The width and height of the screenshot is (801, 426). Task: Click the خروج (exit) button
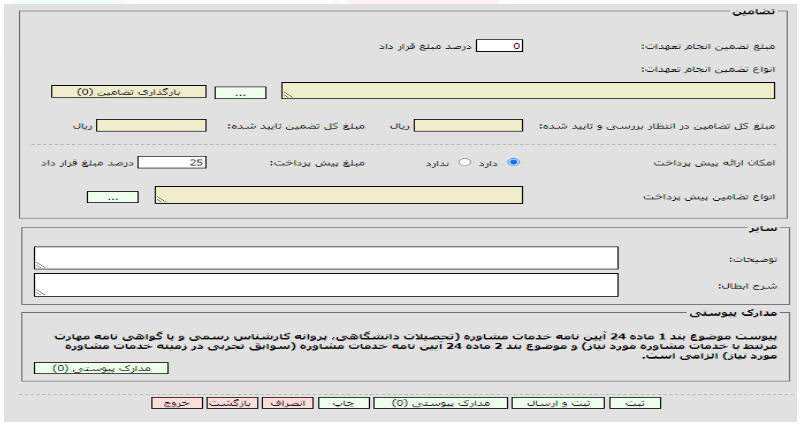click(177, 403)
